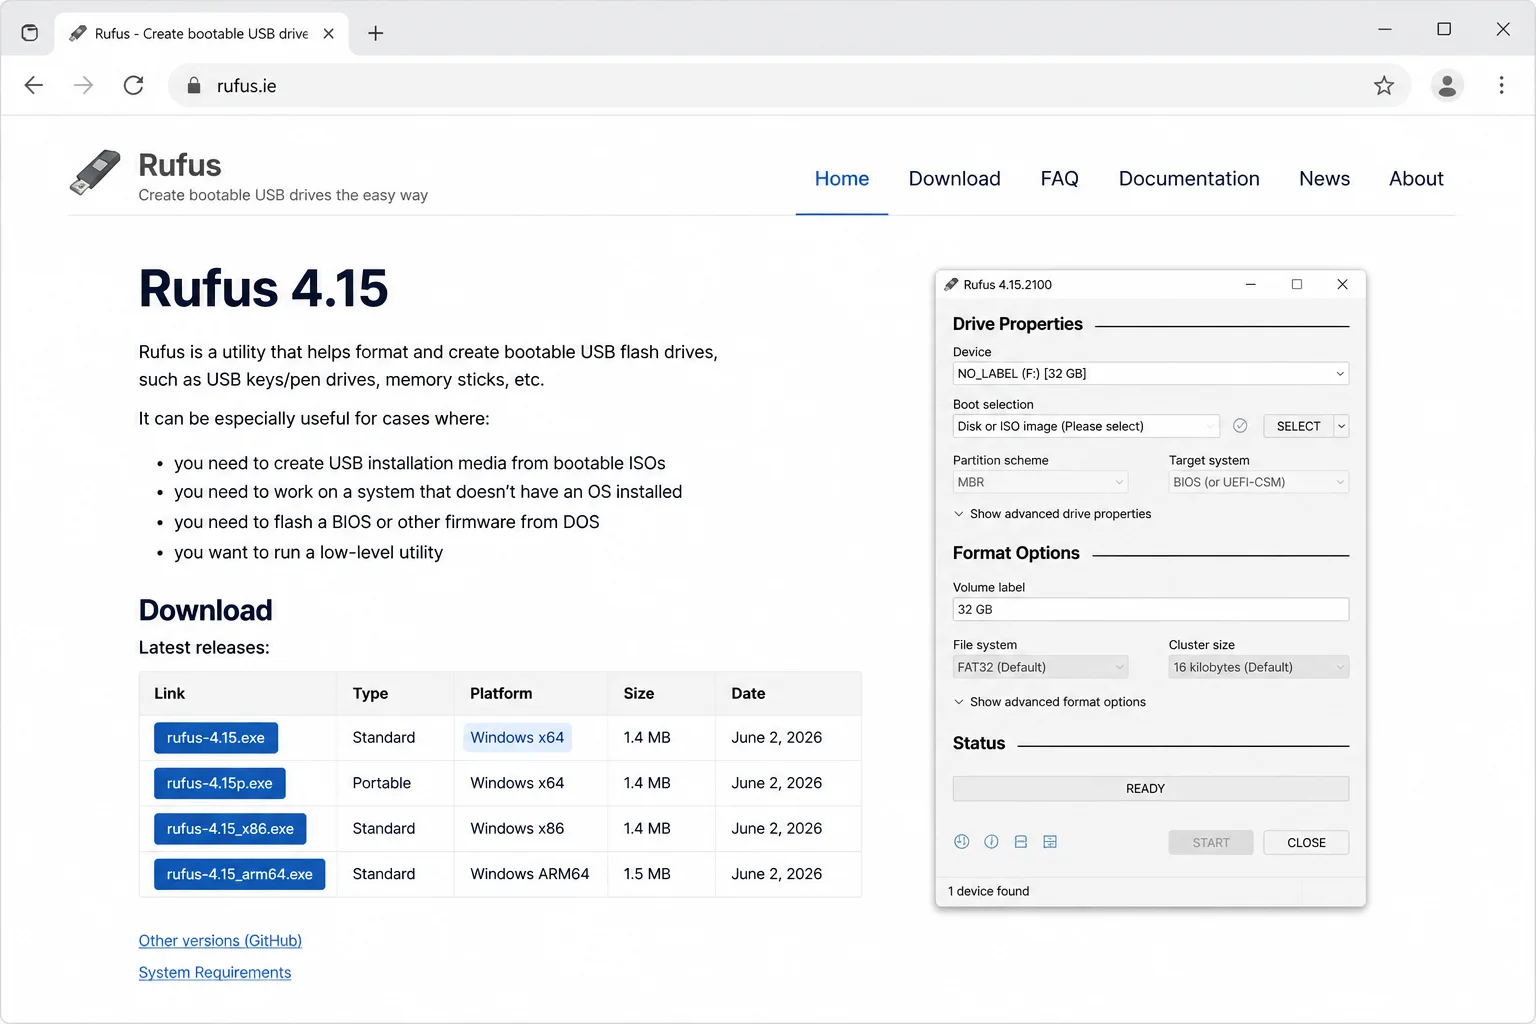Open the News nav item
The image size is (1536, 1024).
point(1324,179)
